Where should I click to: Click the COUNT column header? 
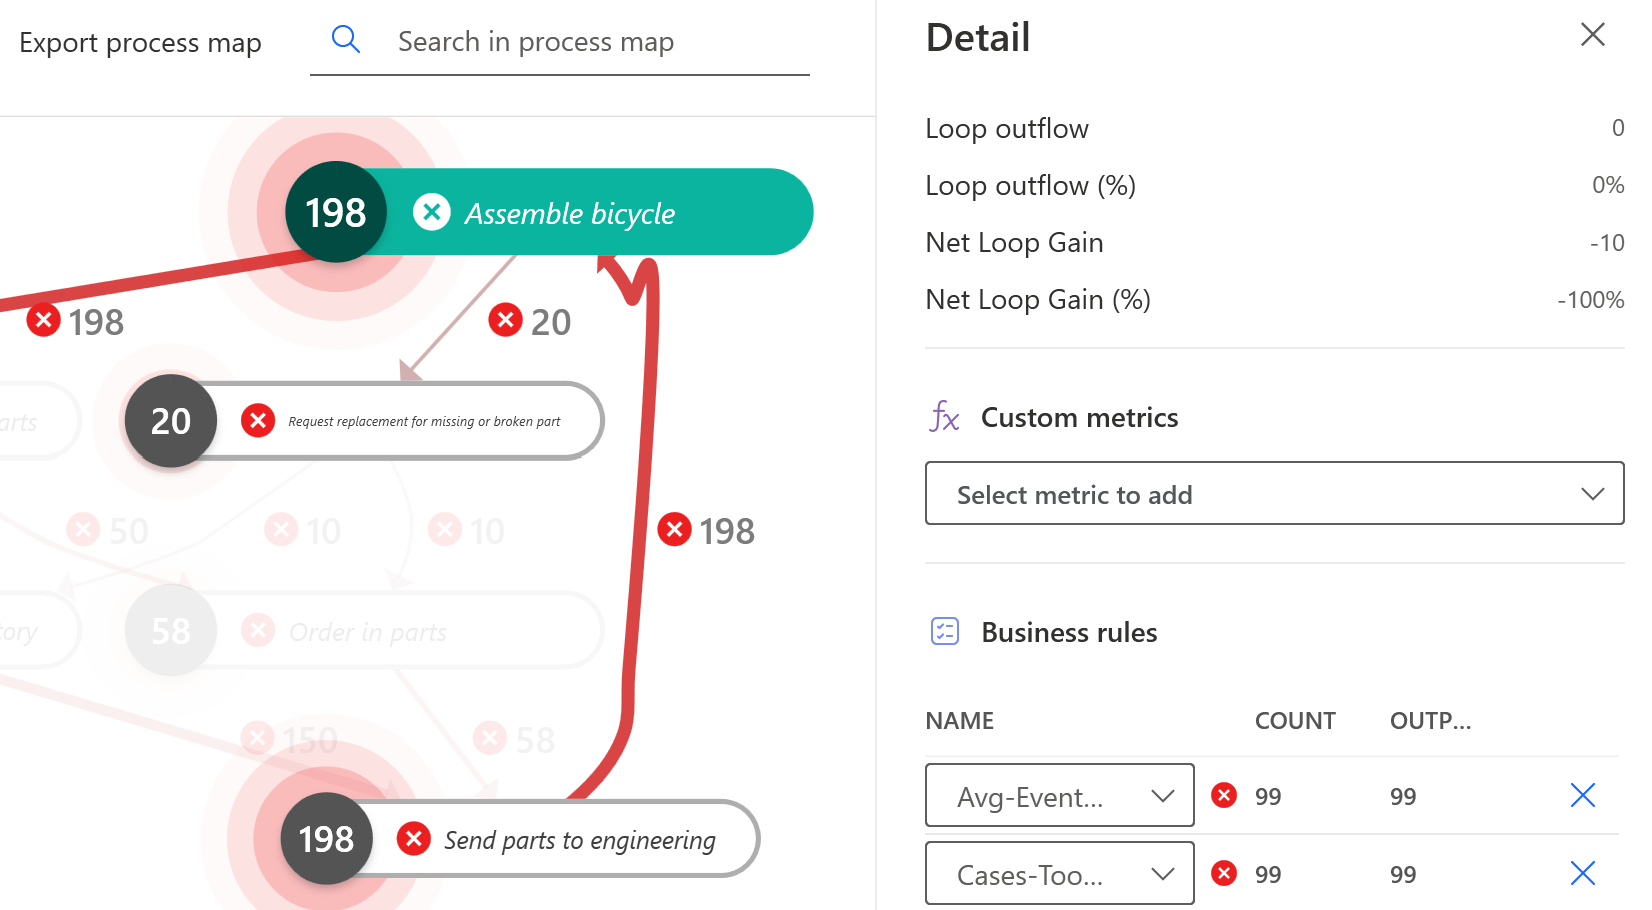pos(1295,721)
